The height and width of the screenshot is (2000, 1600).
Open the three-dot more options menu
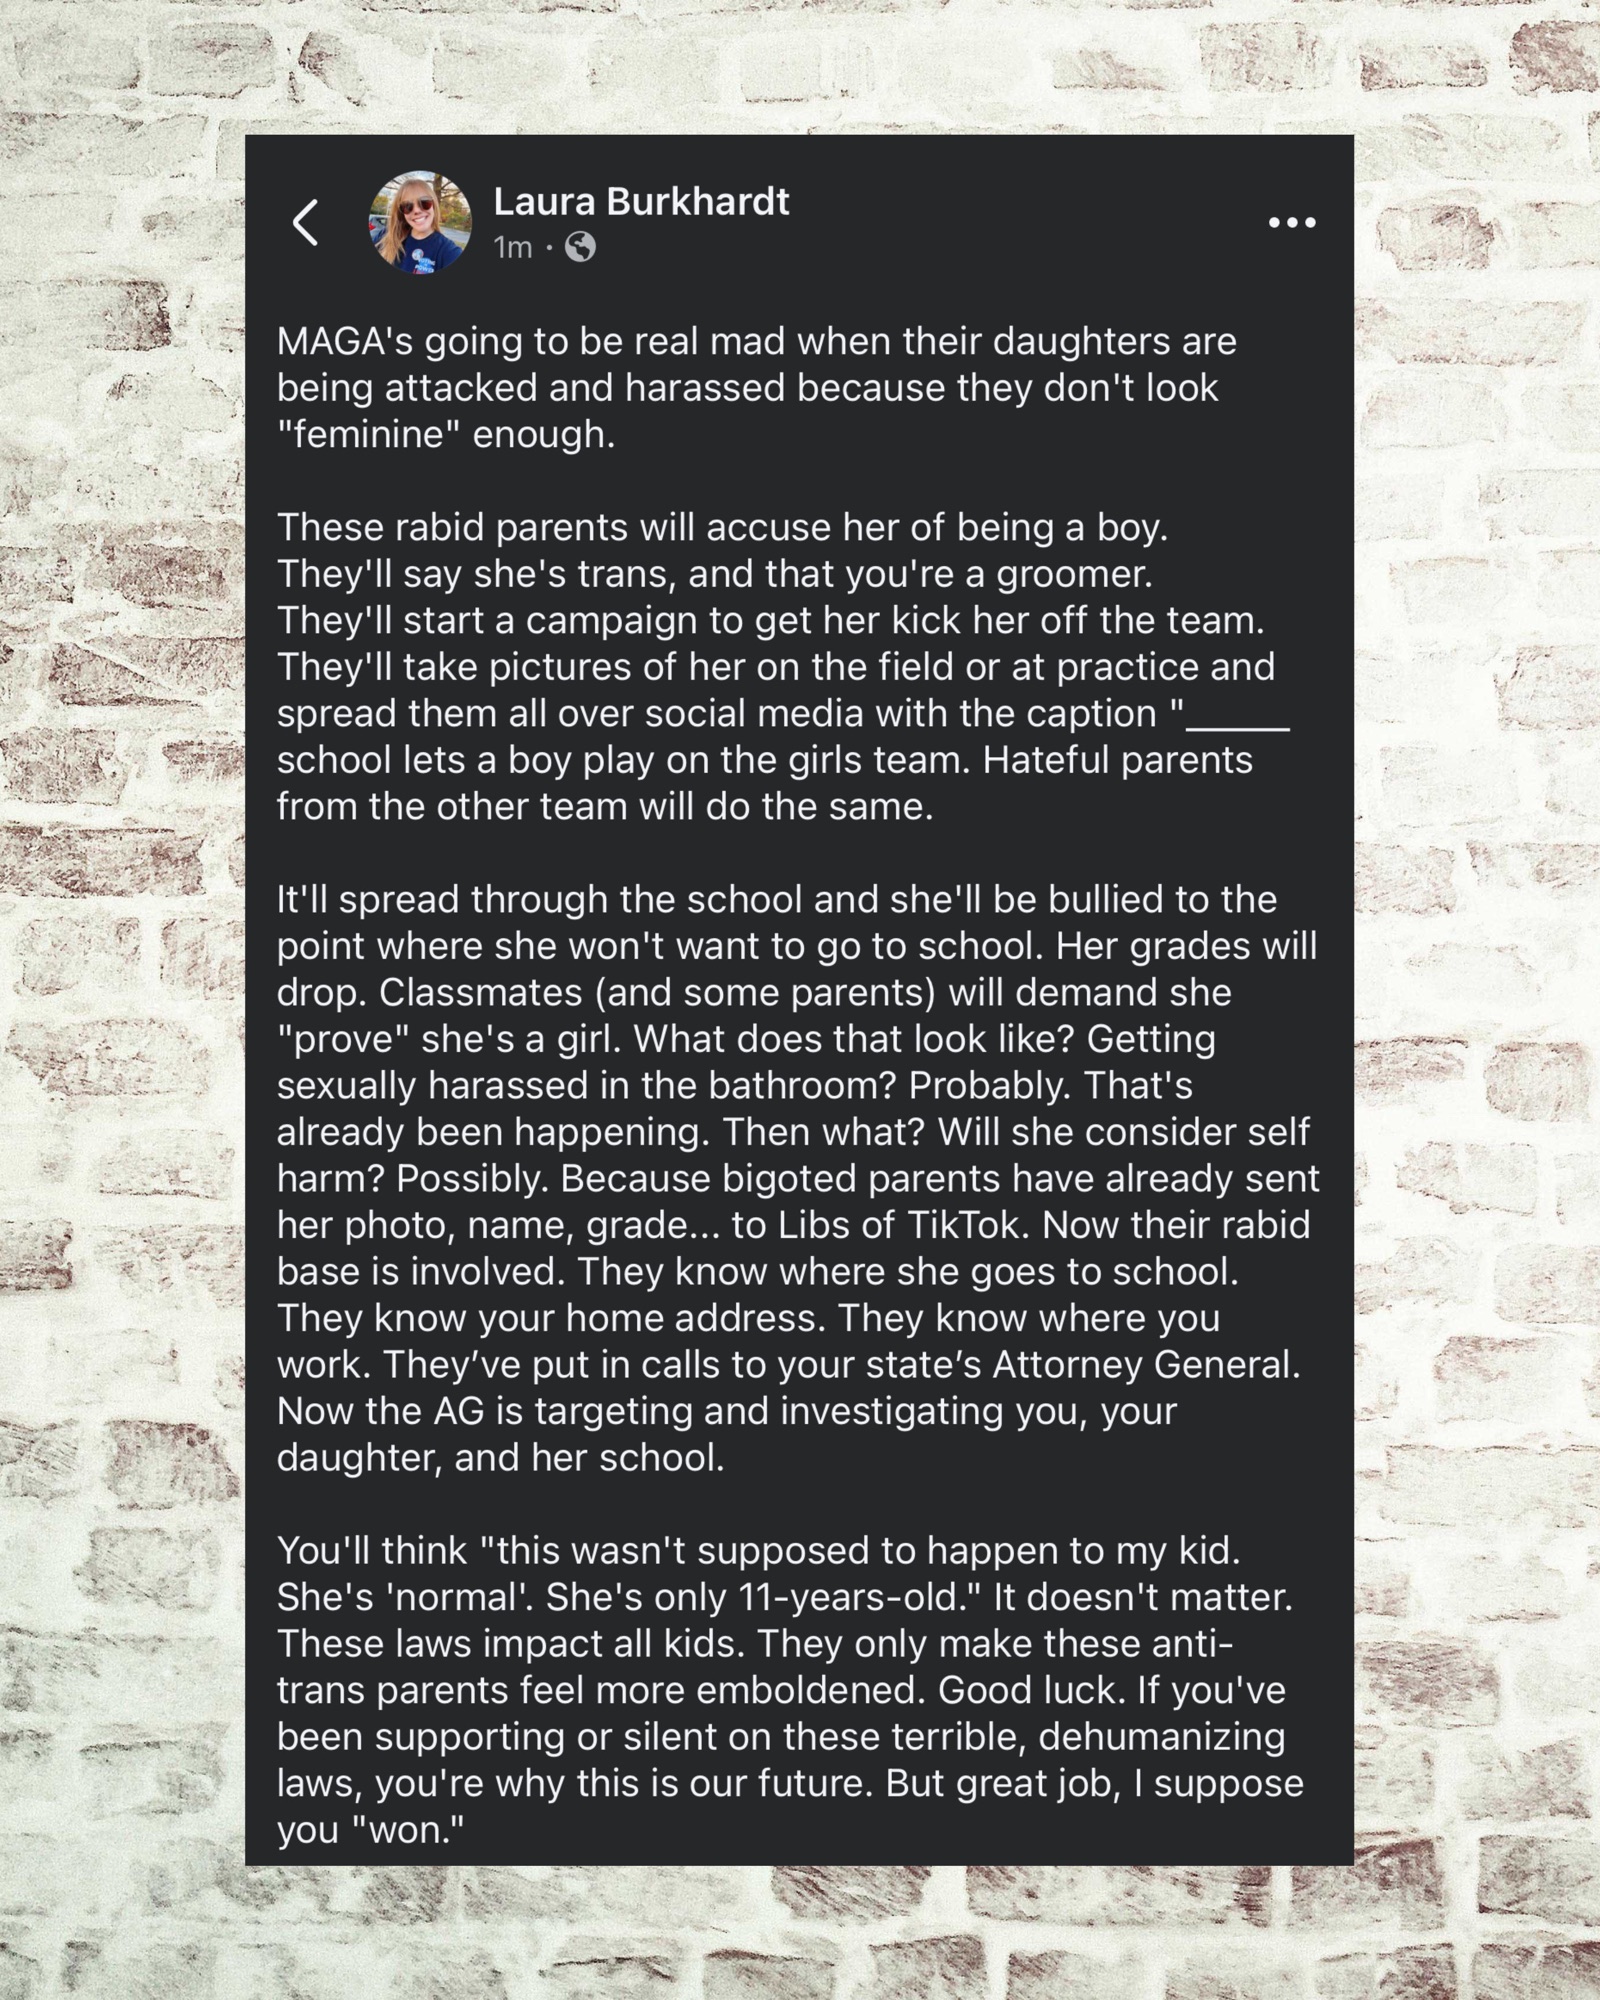[1292, 222]
